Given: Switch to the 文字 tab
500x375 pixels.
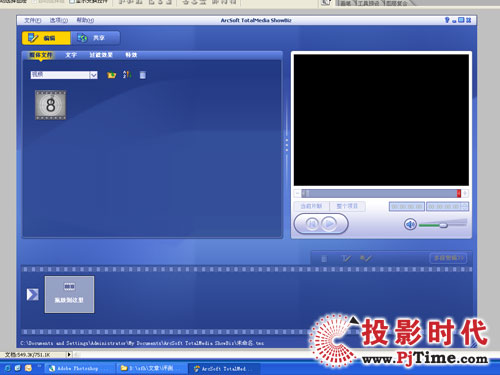Looking at the screenshot, I should click(71, 55).
